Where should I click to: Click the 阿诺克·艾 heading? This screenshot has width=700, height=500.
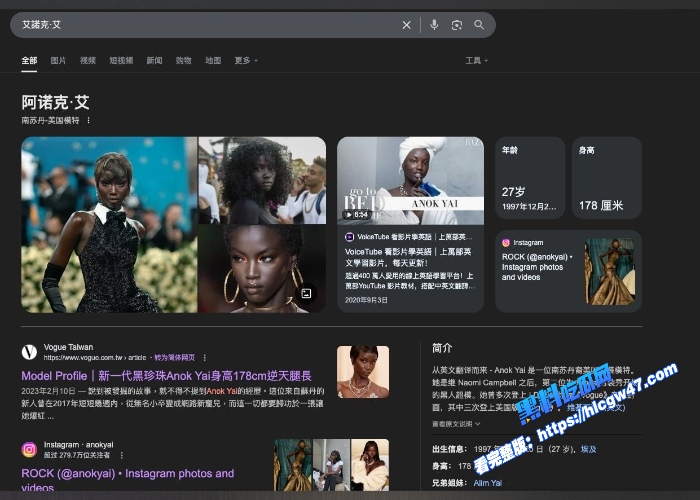[x=55, y=102]
